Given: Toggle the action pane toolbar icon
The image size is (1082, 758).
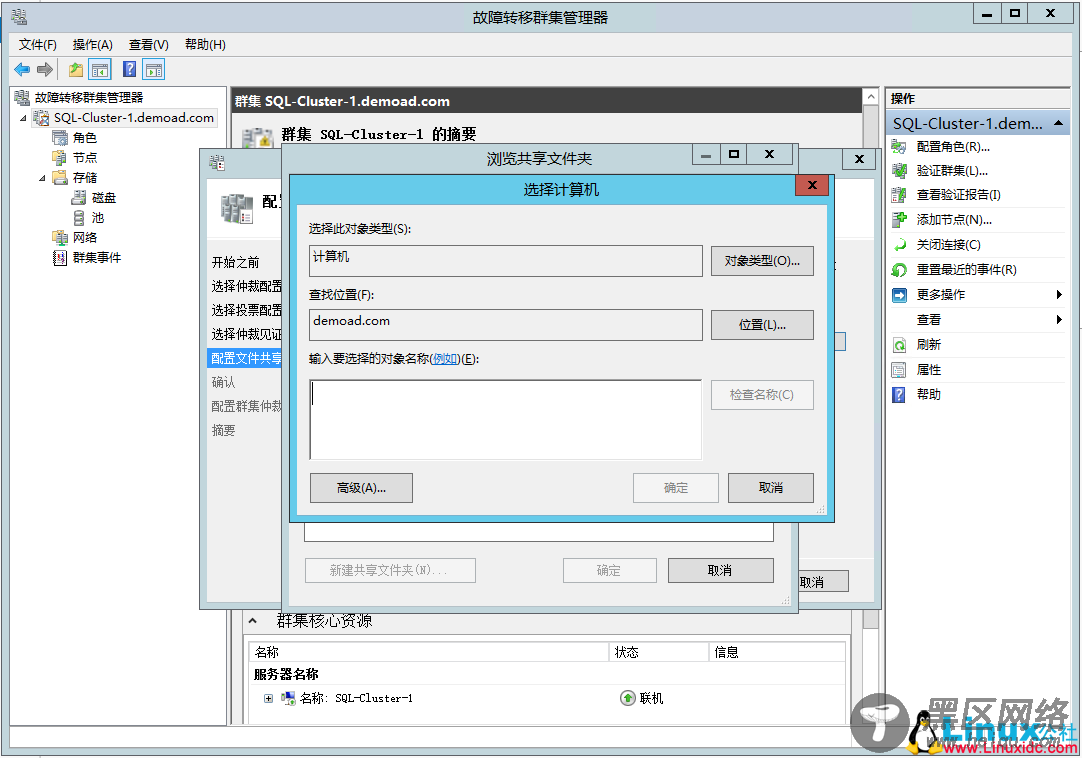Looking at the screenshot, I should [154, 70].
